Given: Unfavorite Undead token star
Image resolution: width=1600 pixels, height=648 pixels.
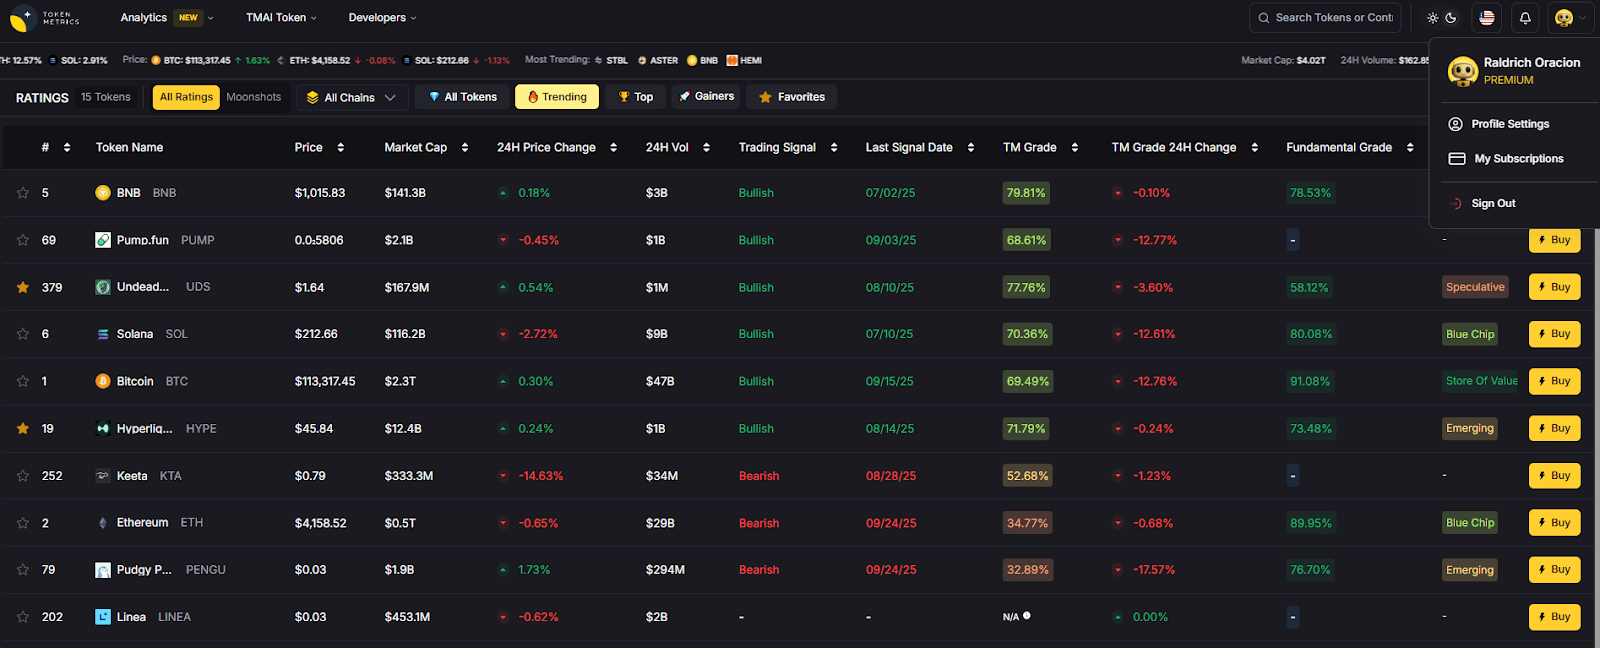Looking at the screenshot, I should pyautogui.click(x=23, y=287).
